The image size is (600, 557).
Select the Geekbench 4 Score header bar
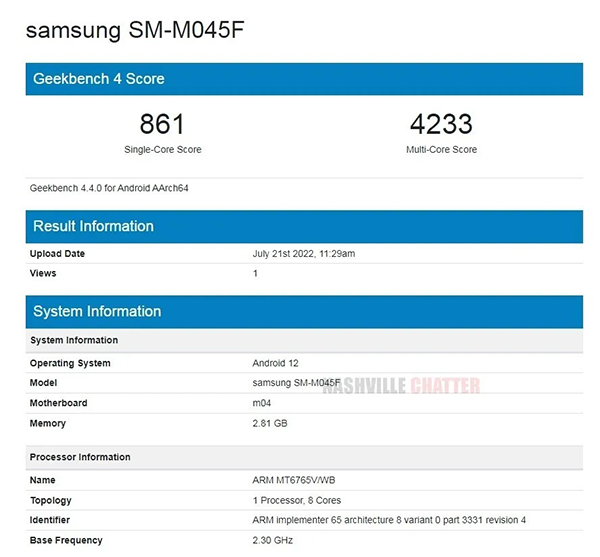304,79
